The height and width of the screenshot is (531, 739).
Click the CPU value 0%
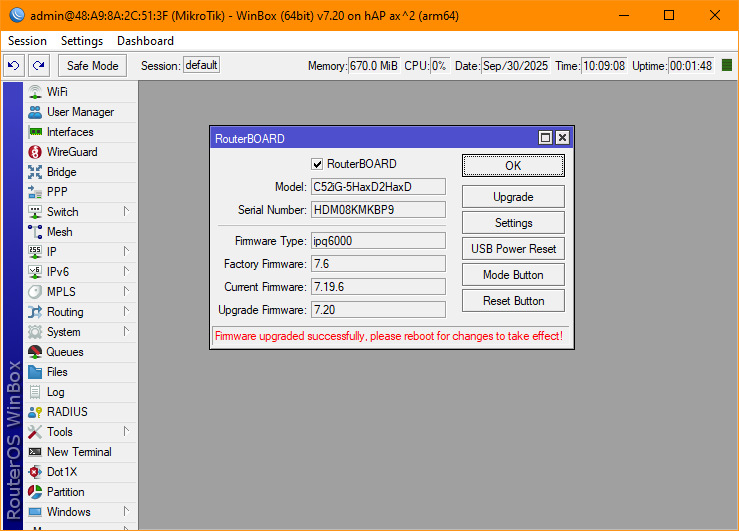coord(439,65)
